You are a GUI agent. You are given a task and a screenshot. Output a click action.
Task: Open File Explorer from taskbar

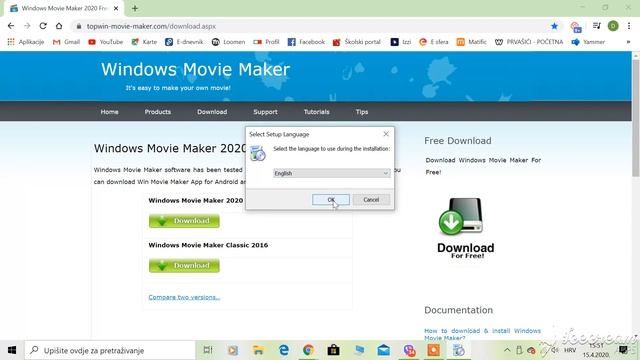[258, 350]
